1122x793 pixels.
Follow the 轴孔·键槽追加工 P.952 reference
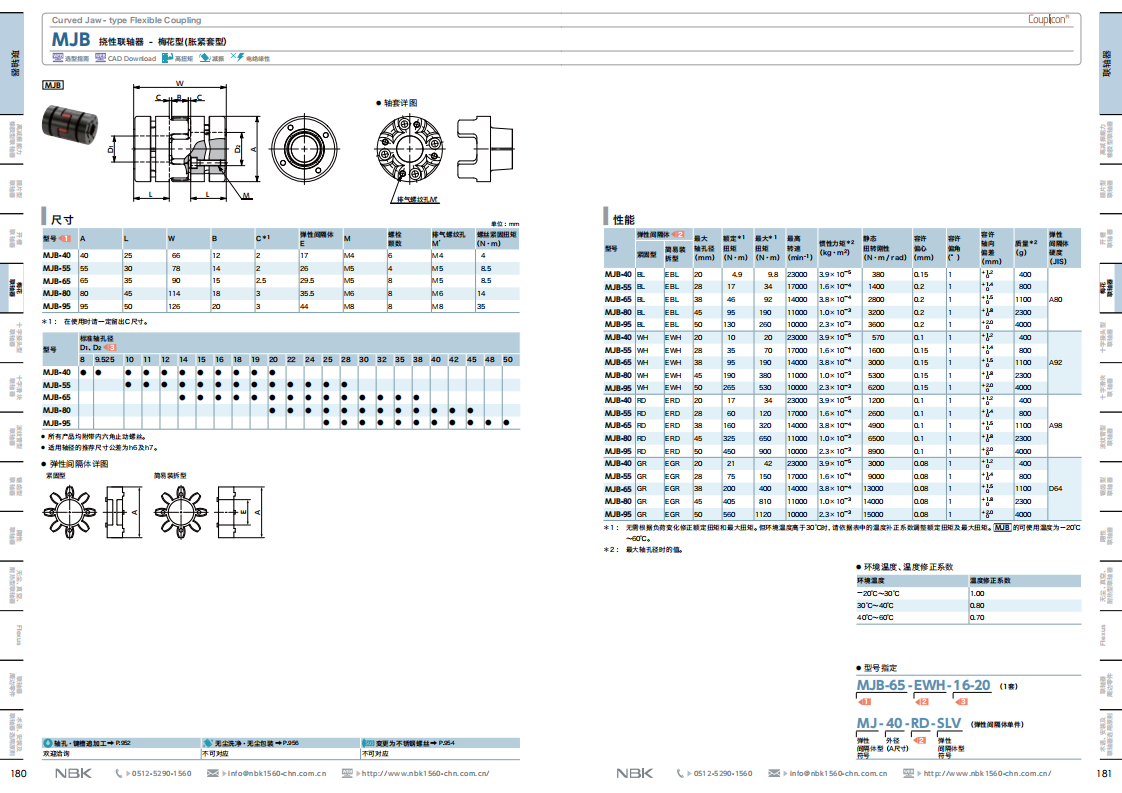(x=92, y=744)
